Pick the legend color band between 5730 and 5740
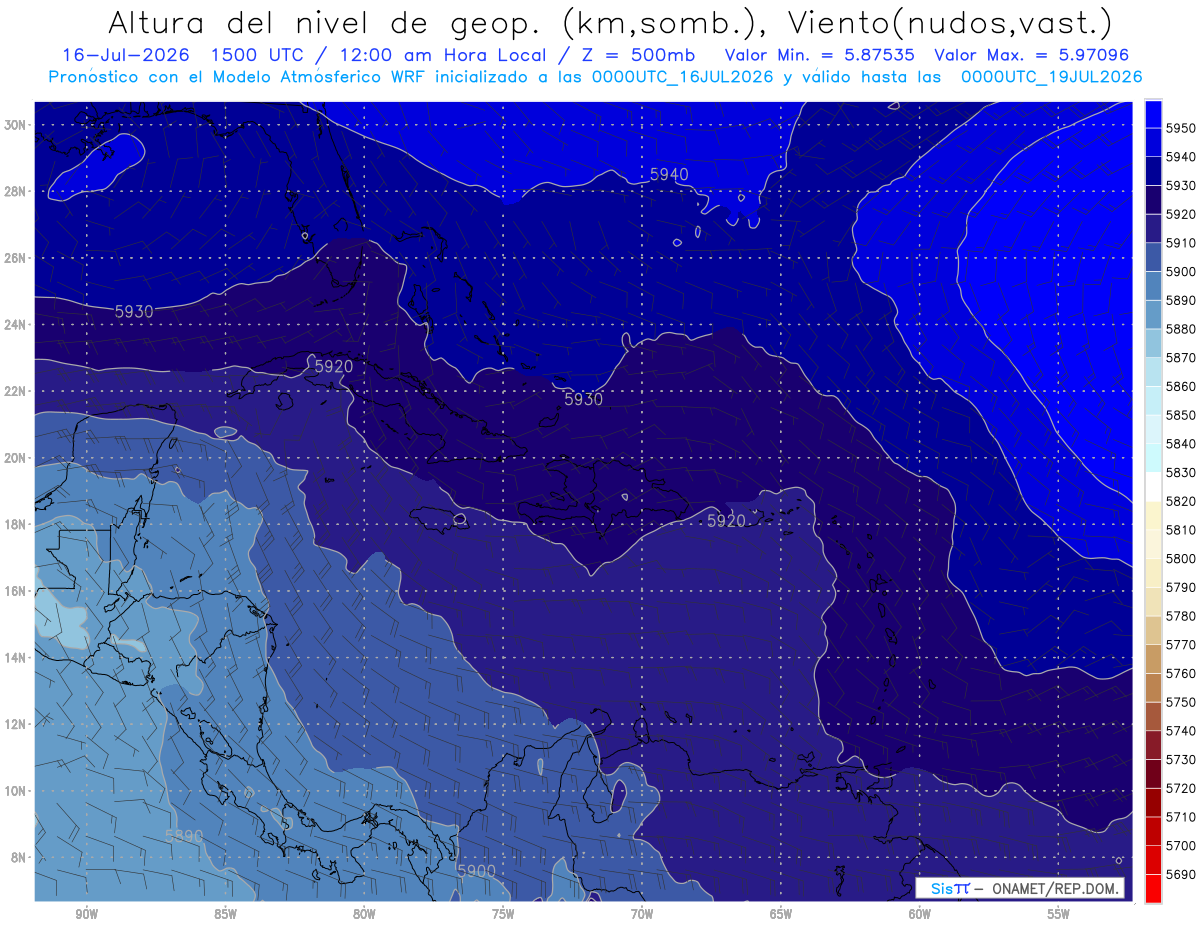 point(1153,745)
